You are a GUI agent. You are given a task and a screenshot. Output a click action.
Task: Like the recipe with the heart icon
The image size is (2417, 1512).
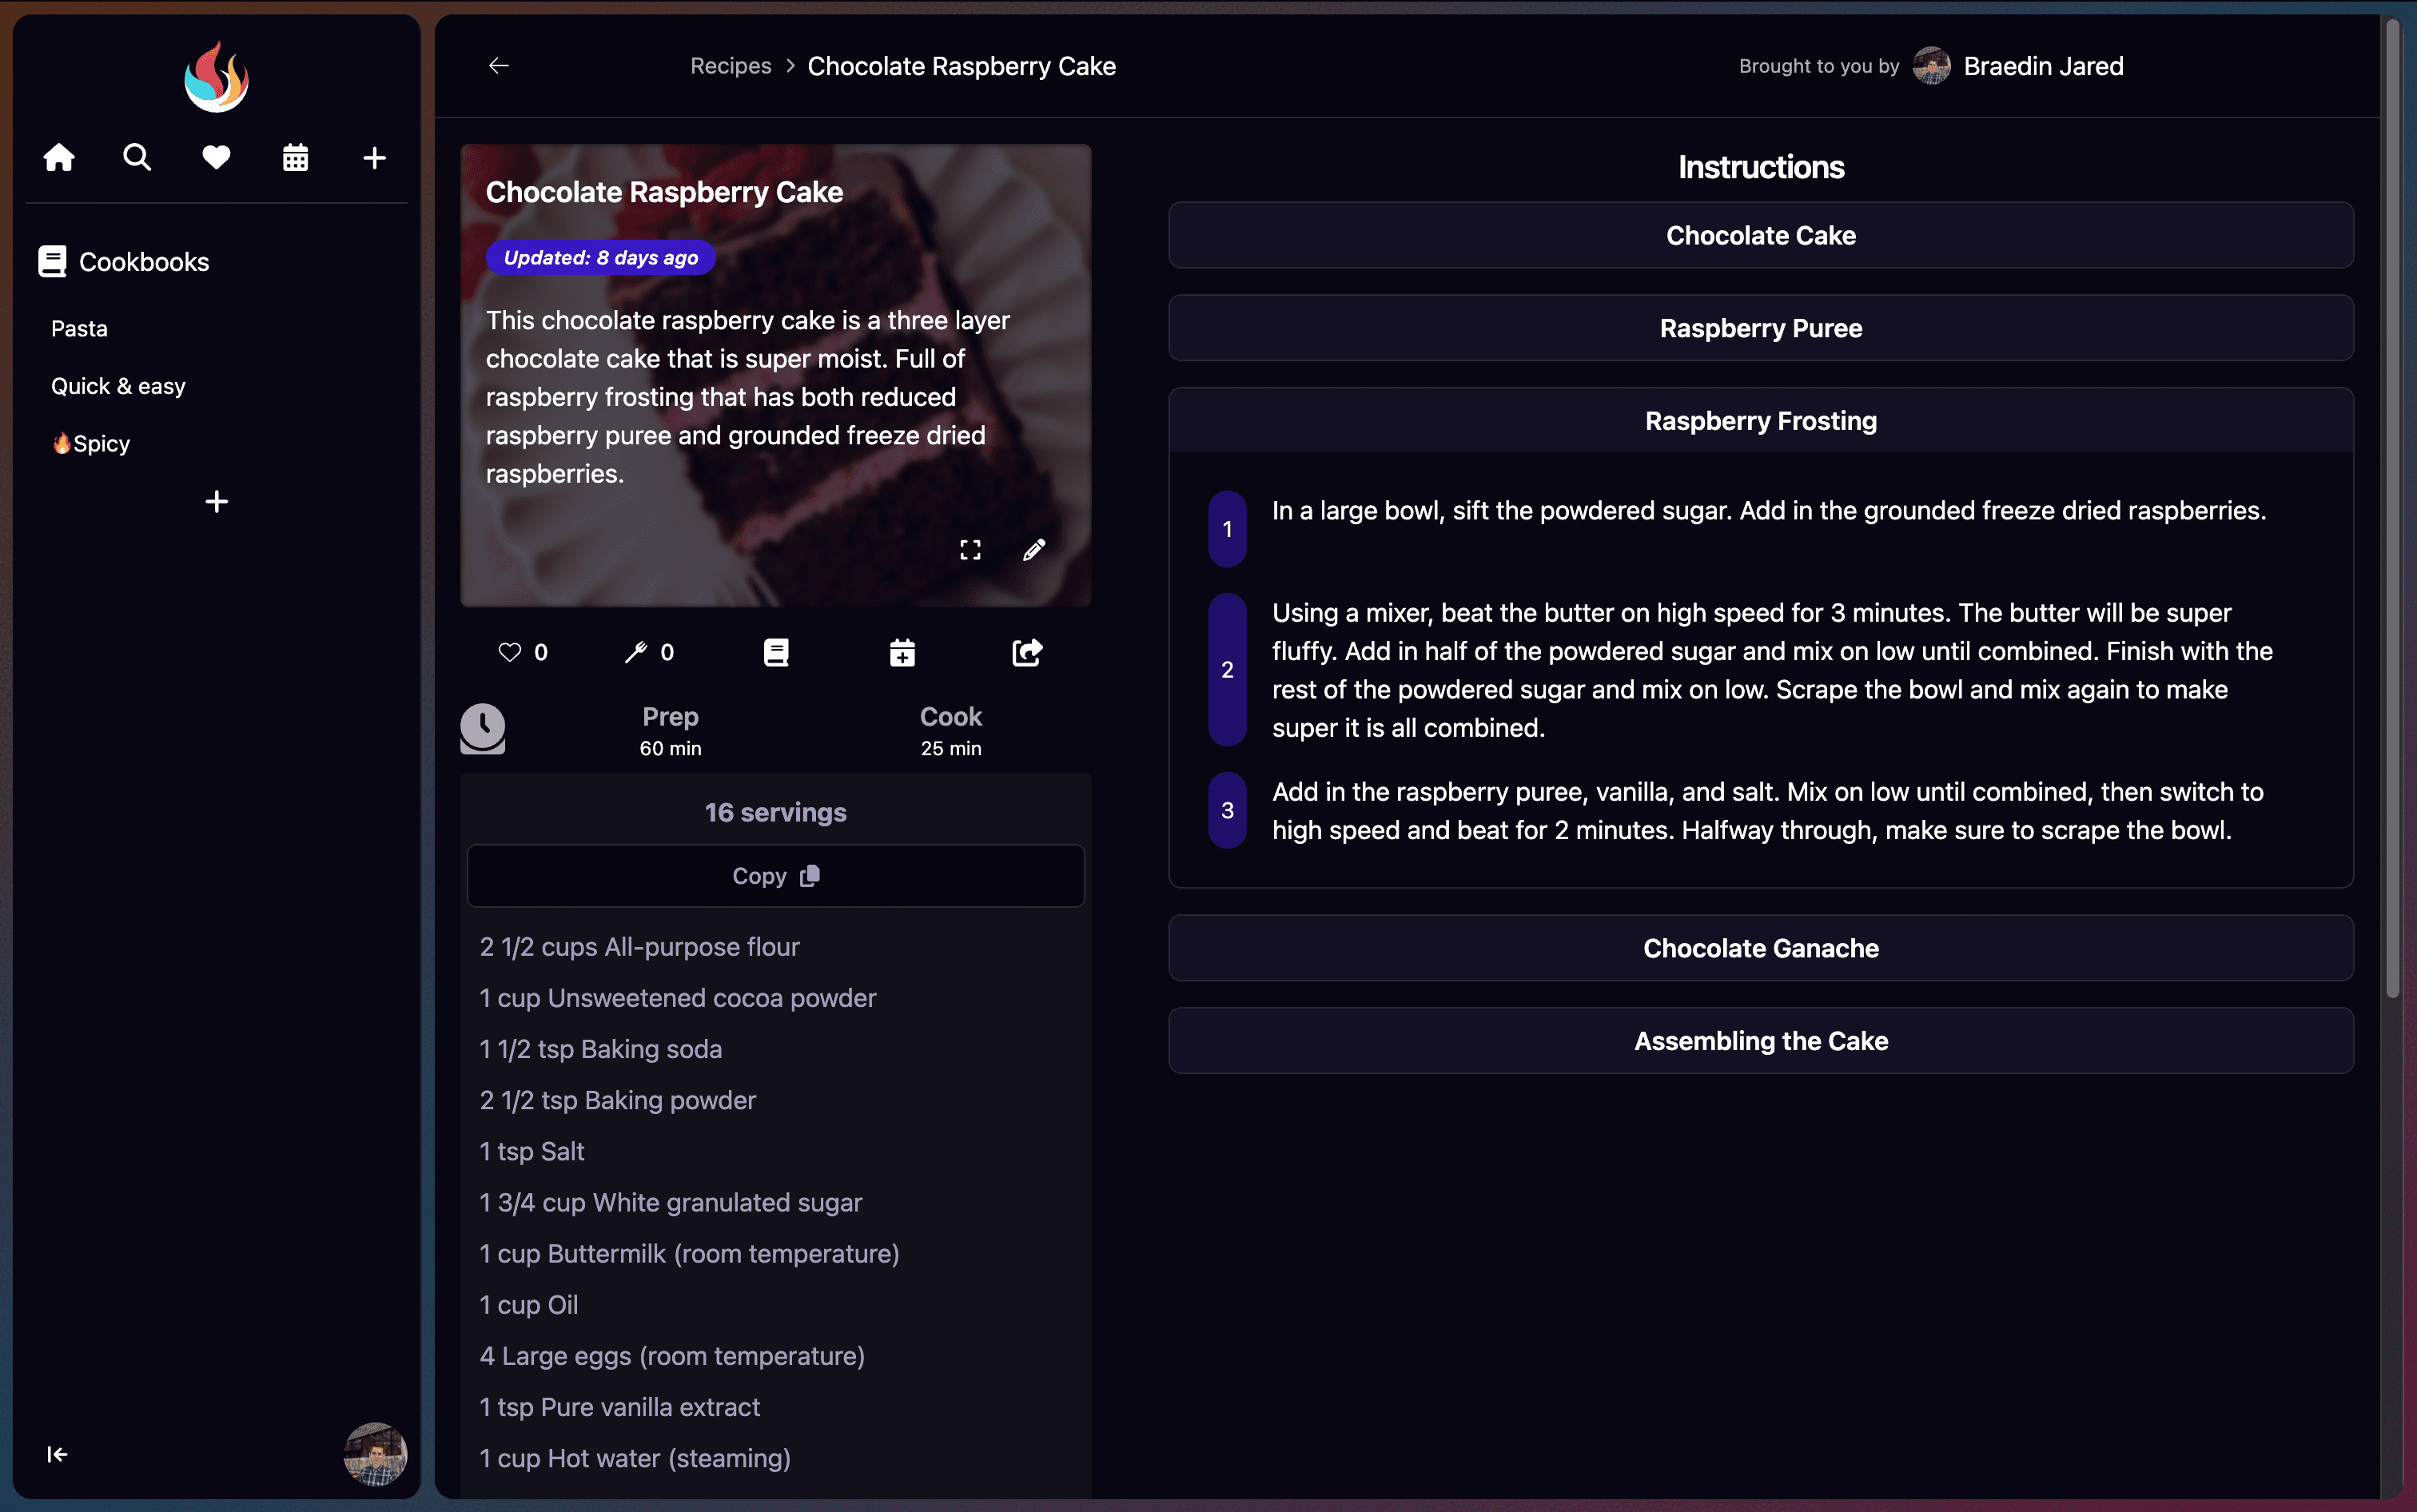(x=508, y=651)
